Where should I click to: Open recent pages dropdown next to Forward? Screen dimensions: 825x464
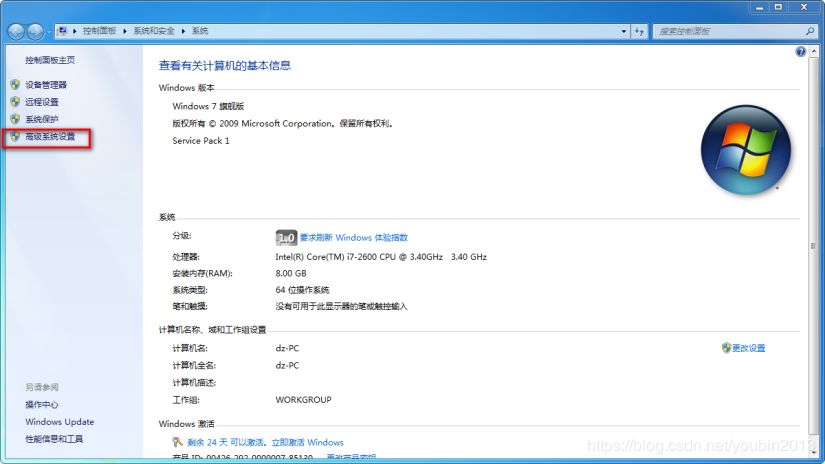coord(49,32)
